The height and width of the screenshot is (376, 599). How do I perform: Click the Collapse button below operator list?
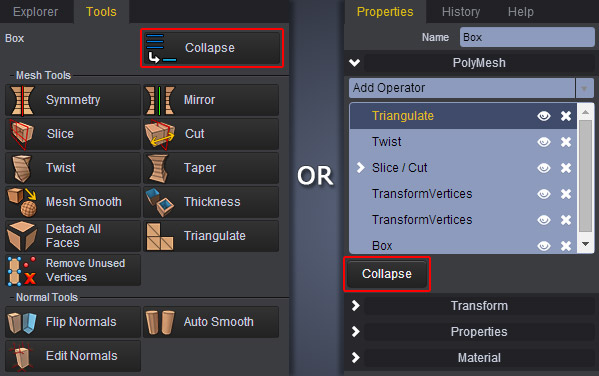(387, 274)
